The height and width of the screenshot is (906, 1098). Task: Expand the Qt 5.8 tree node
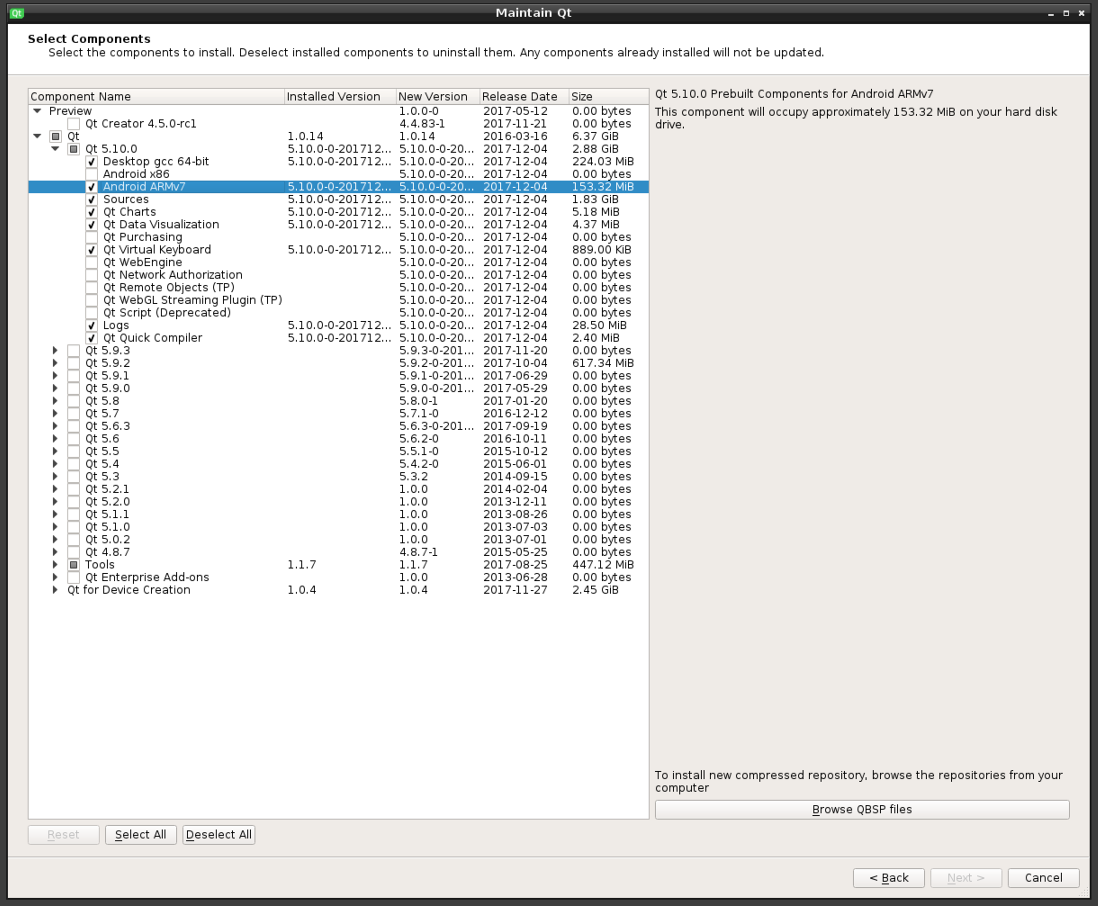click(55, 401)
